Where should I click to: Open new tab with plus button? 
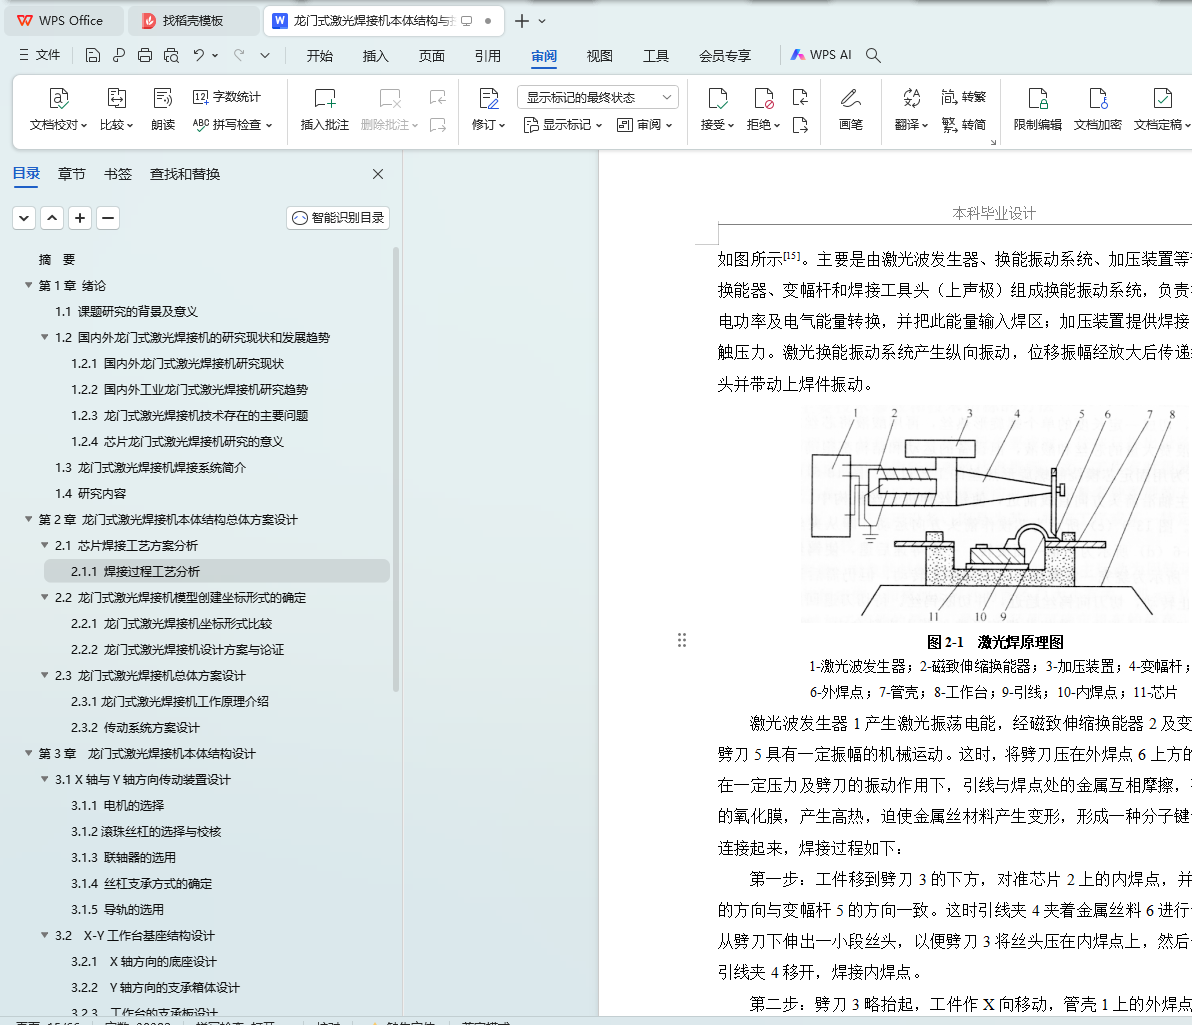click(522, 21)
